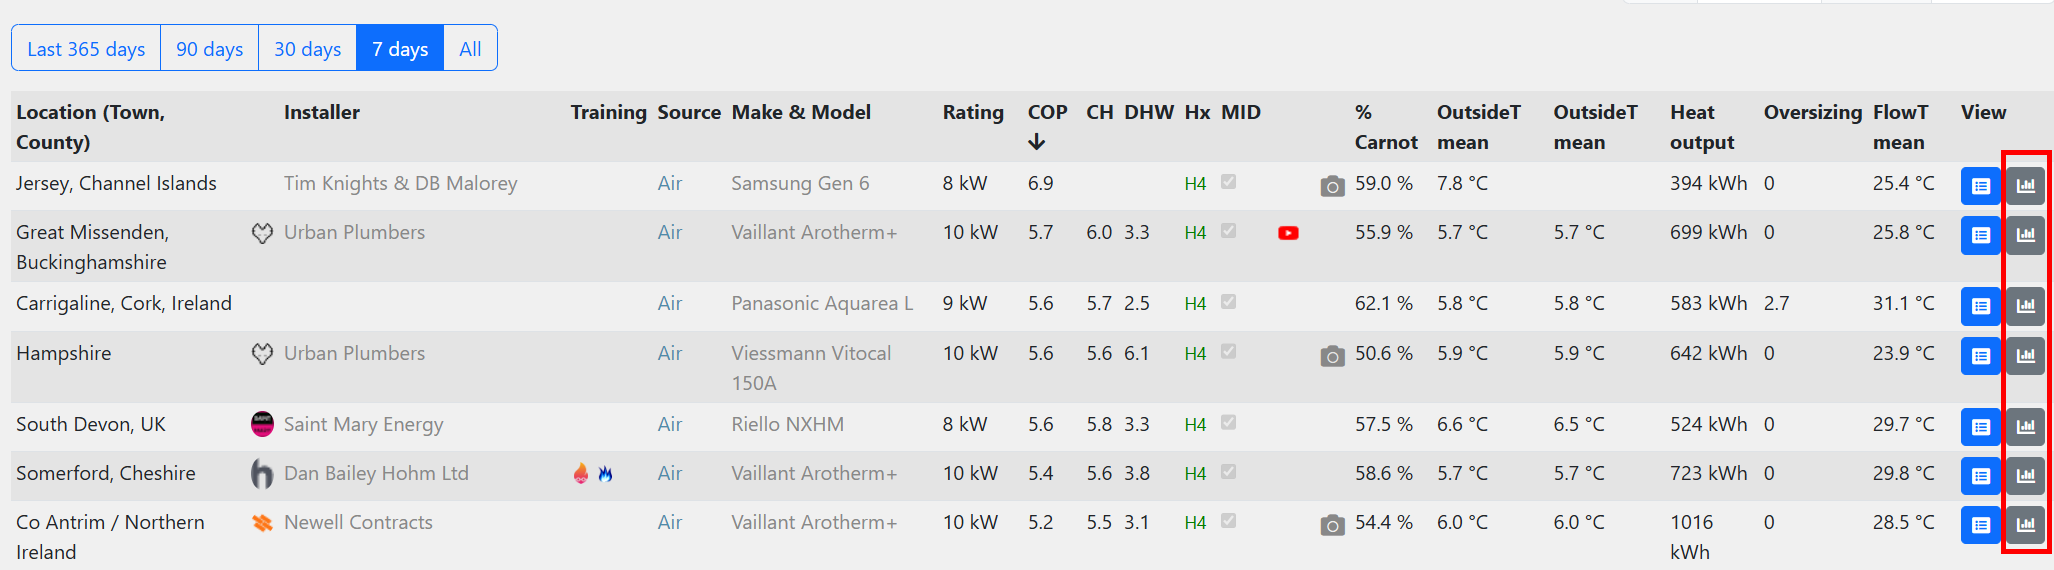Open list view for Great Missenden row
Viewport: 2054px width, 570px height.
point(1980,235)
